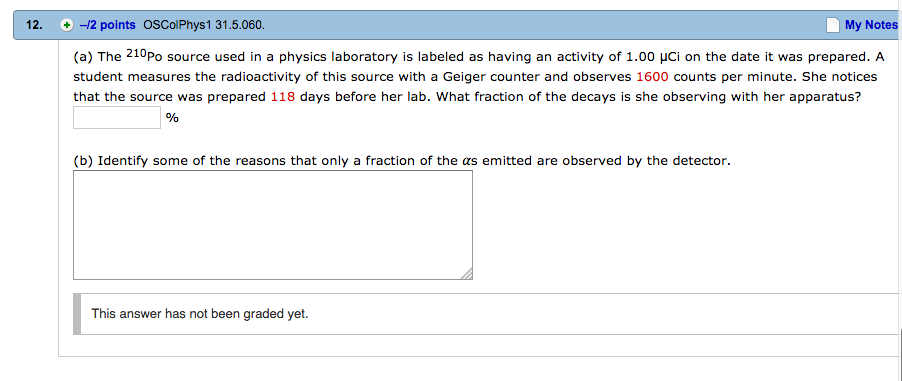Screen dimensions: 902x381
Task: Expand question 12 with green plus icon
Action: (x=67, y=25)
